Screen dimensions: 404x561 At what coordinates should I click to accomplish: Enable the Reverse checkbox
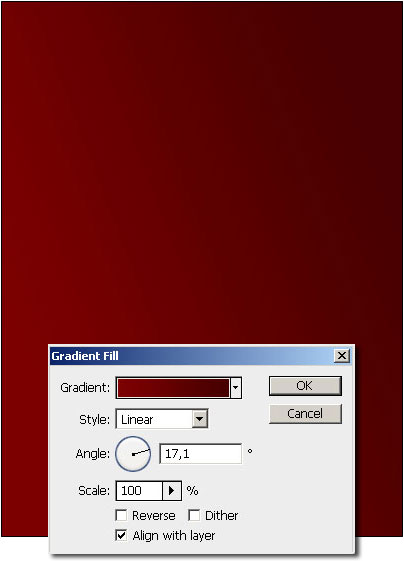click(121, 515)
